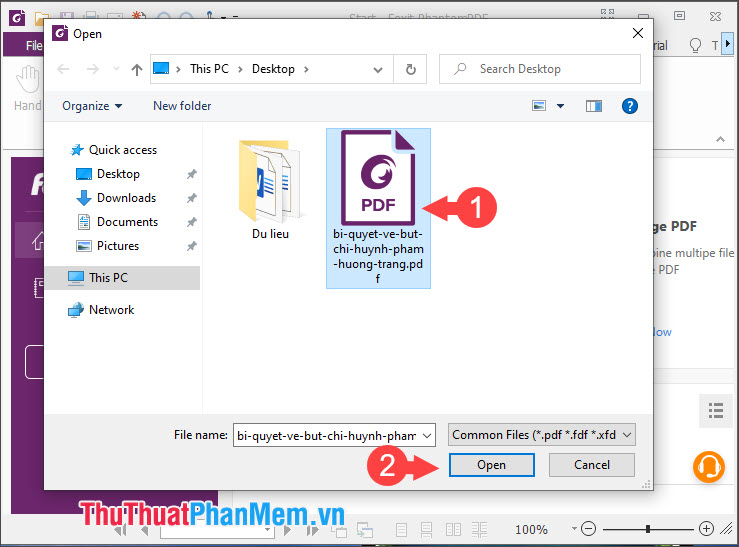This screenshot has width=739, height=547.
Task: Click pin icon beside Documents
Action: click(x=191, y=222)
